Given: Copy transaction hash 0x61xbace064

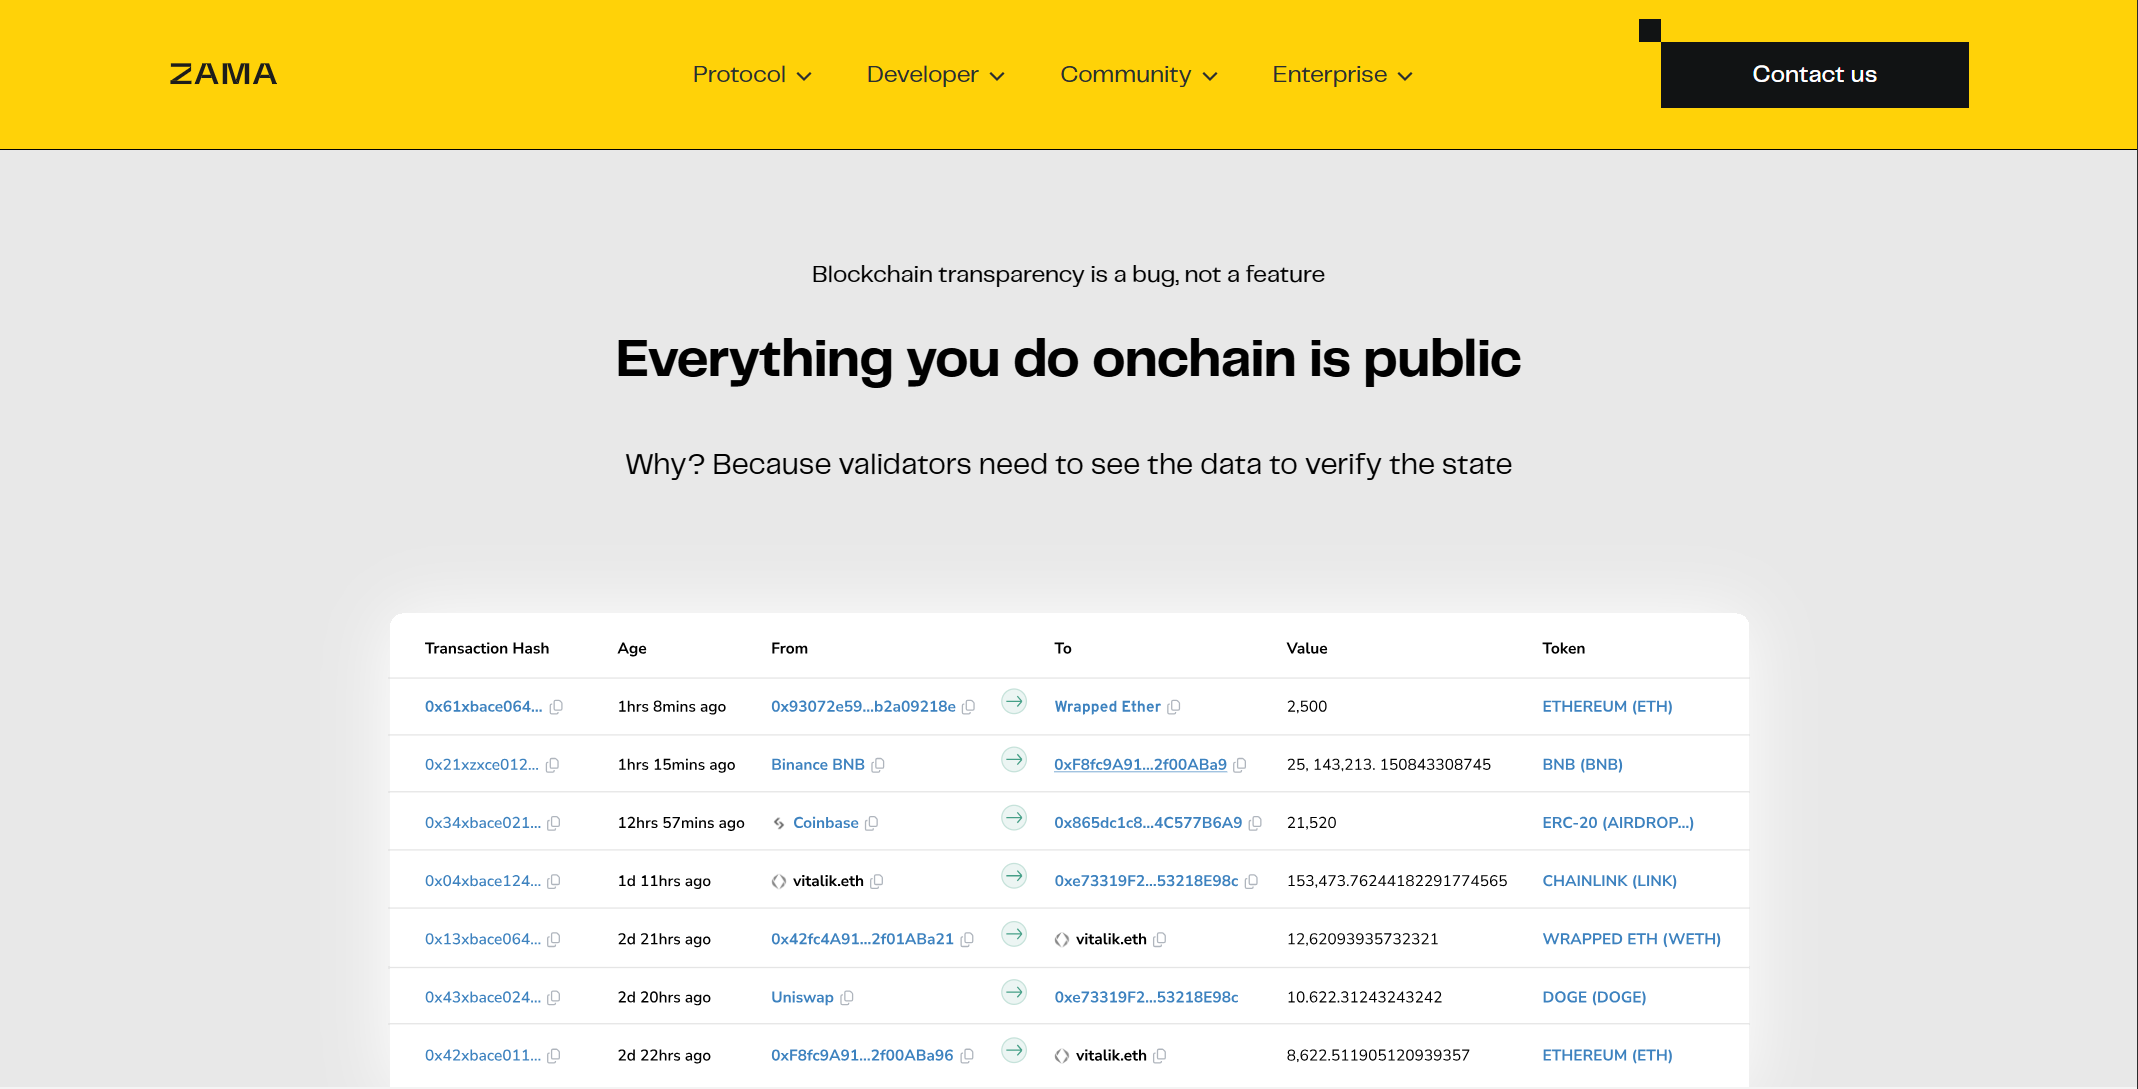Looking at the screenshot, I should [557, 707].
